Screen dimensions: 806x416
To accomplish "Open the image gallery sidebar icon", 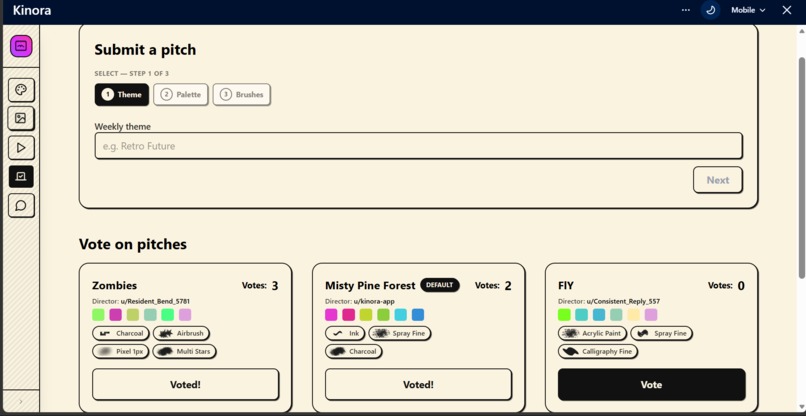I will [x=21, y=119].
